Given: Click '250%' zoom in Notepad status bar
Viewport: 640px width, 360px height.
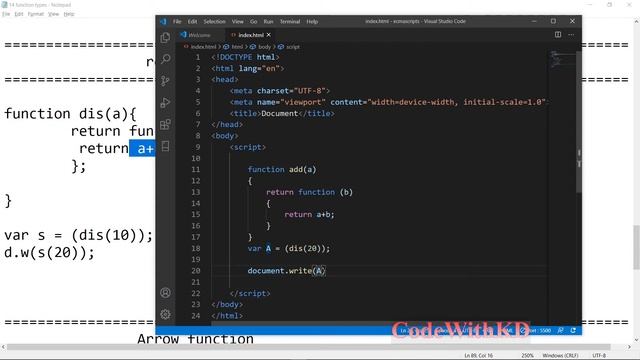Looking at the screenshot, I should (527, 356).
